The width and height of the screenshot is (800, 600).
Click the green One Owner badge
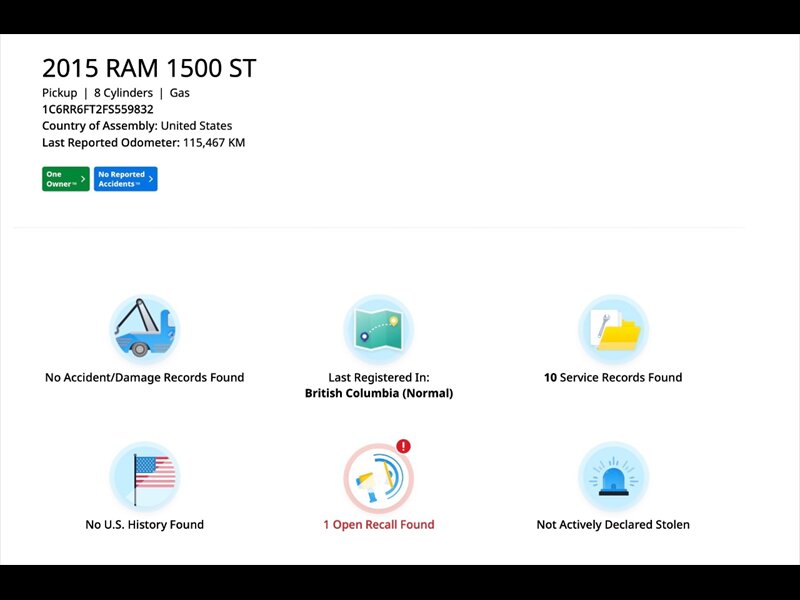[65, 179]
